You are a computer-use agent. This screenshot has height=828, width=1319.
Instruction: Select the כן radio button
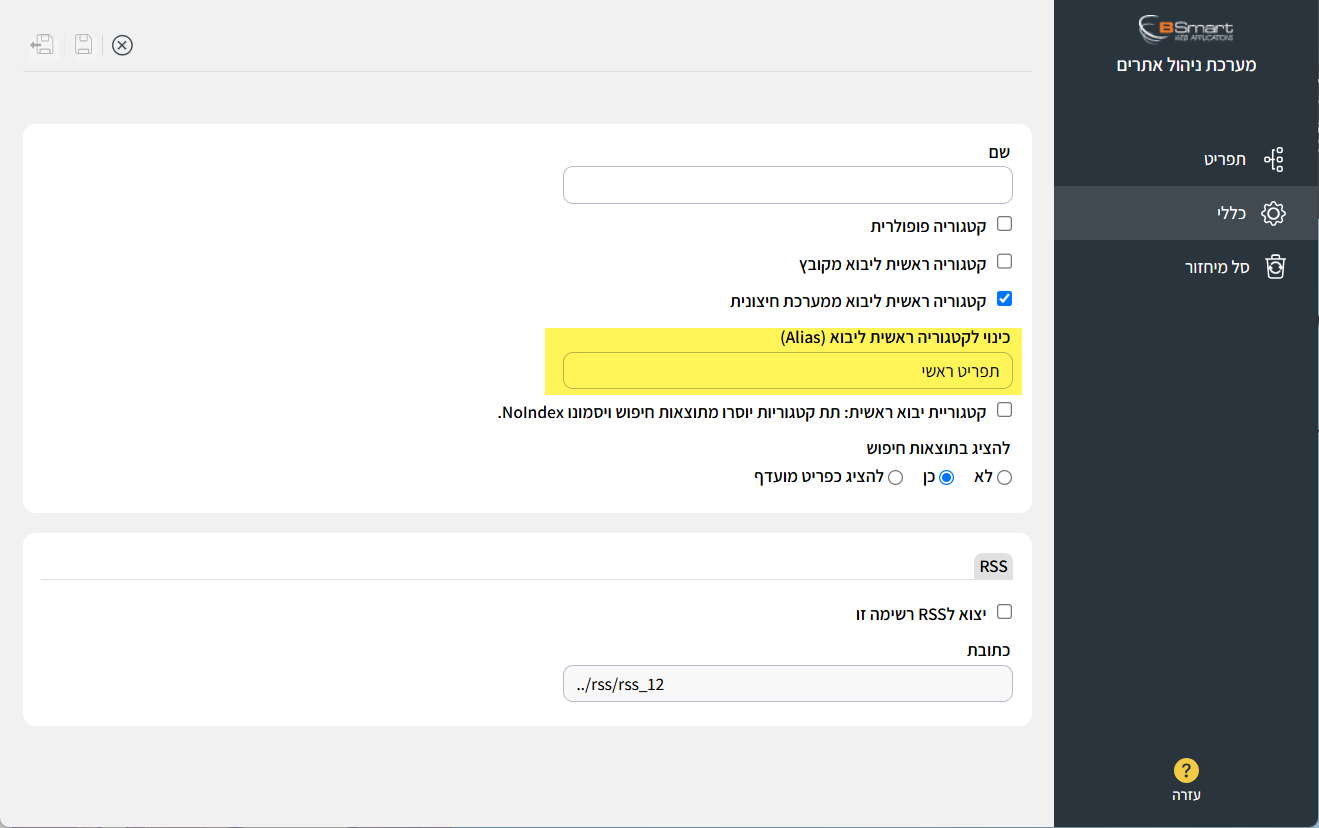pos(947,478)
